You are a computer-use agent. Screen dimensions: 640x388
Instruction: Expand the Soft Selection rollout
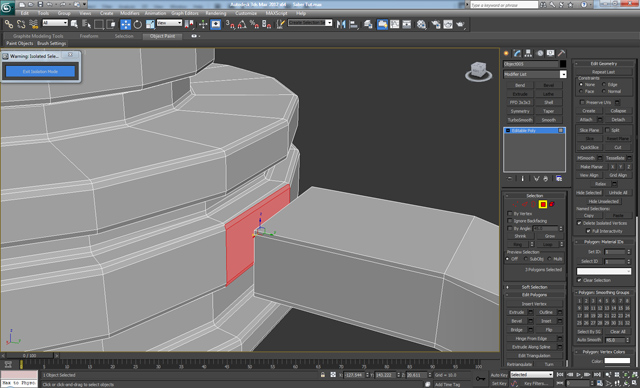(x=534, y=287)
